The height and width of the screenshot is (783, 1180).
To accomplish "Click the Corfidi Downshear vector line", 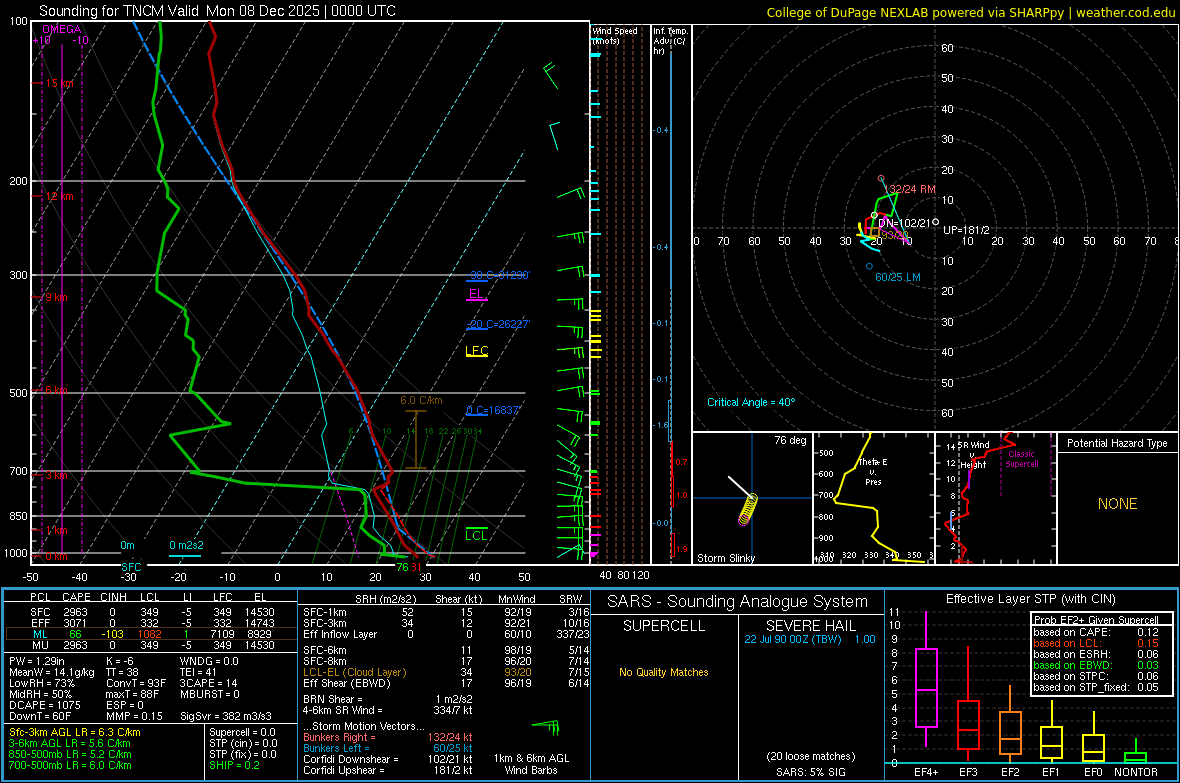I will click(388, 759).
